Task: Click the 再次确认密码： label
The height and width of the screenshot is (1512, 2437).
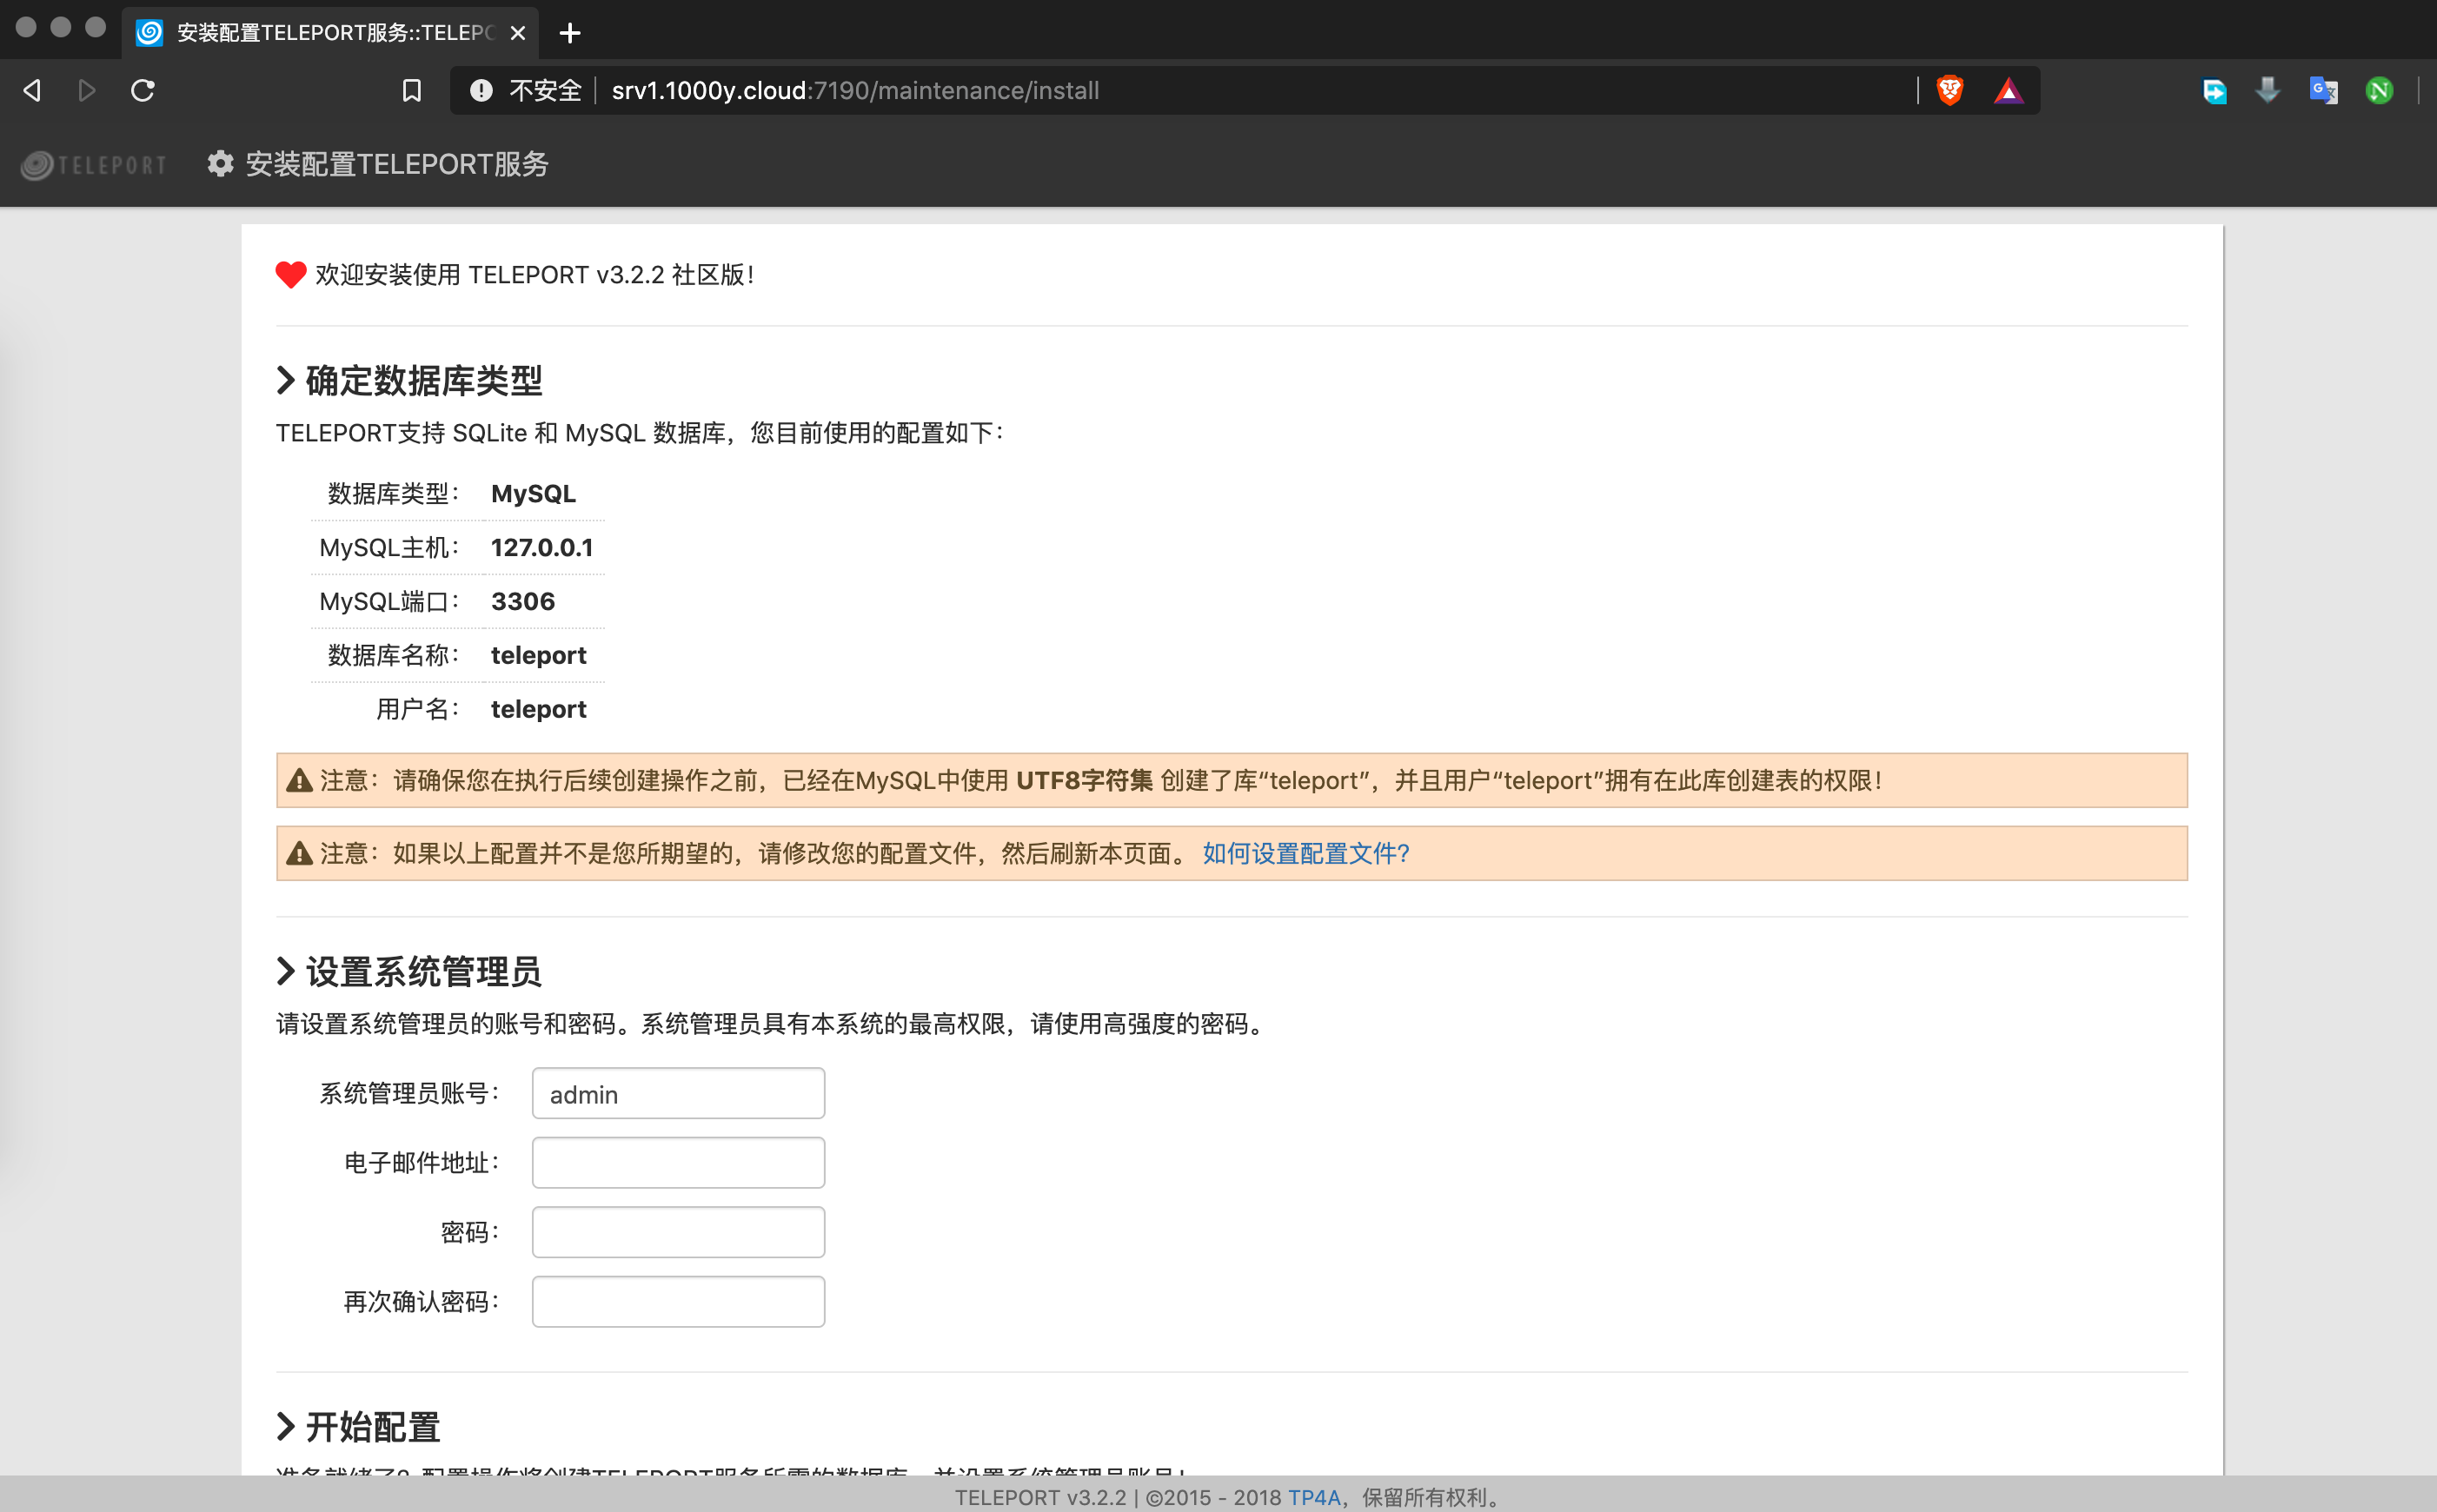Action: point(422,1302)
